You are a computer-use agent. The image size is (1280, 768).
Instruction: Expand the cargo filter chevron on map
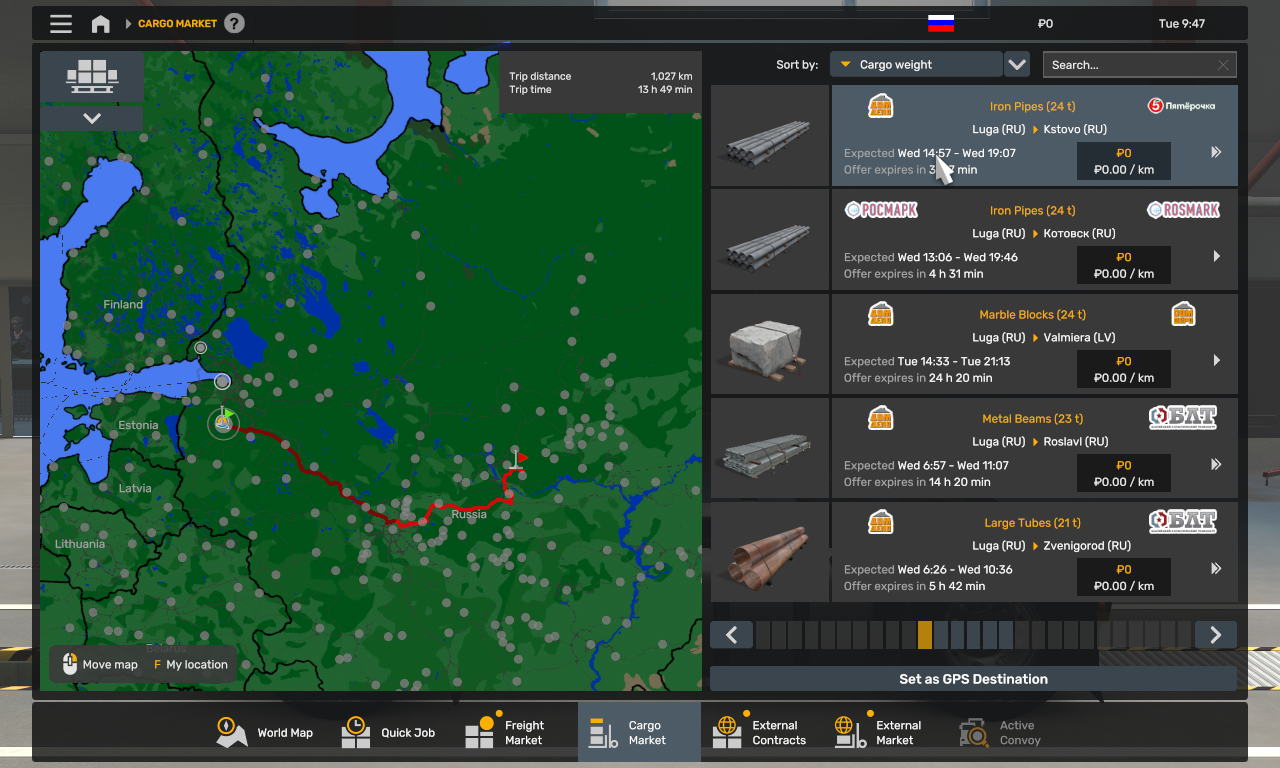[92, 118]
